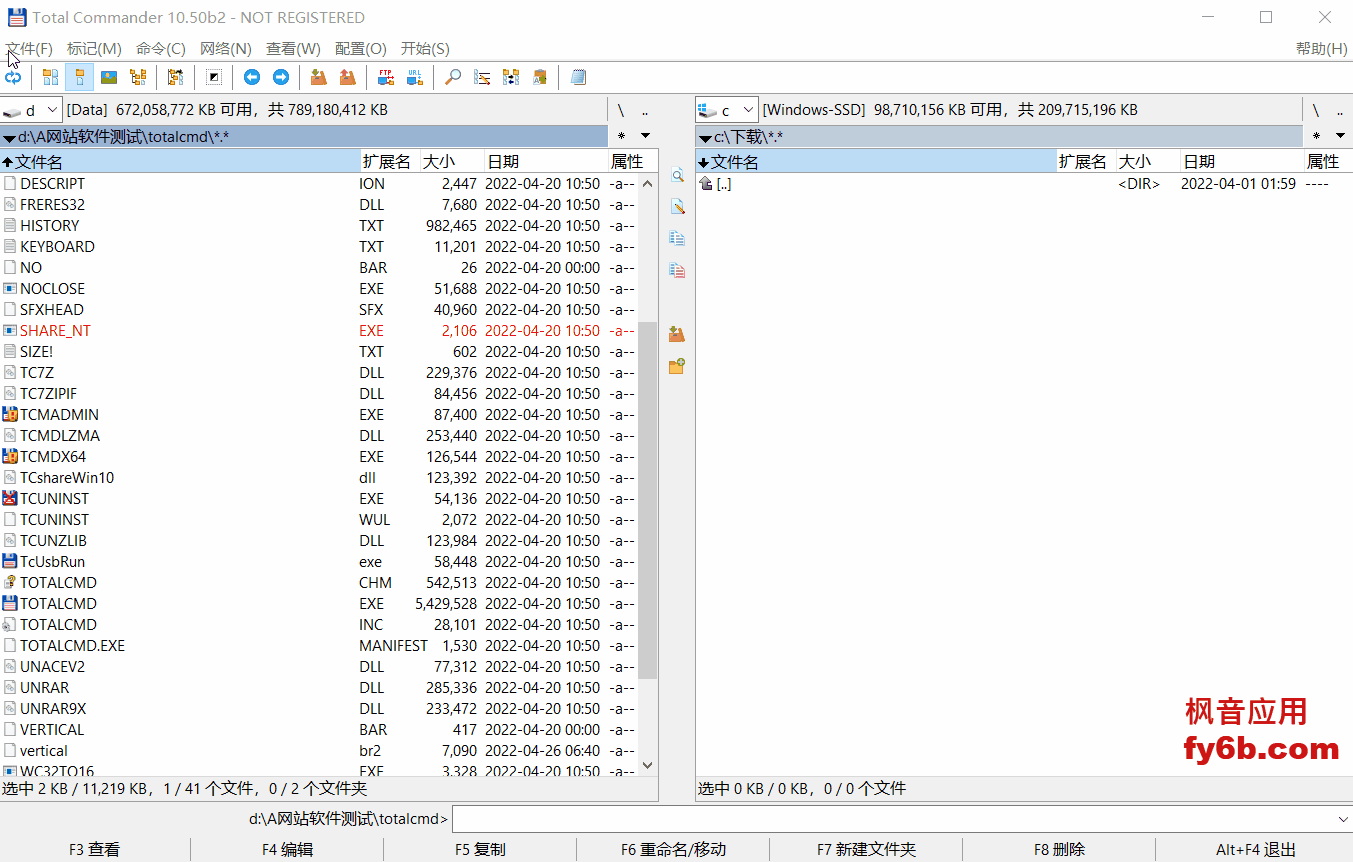The height and width of the screenshot is (862, 1353).
Task: Sort left panel by 大小 column
Action: point(451,161)
